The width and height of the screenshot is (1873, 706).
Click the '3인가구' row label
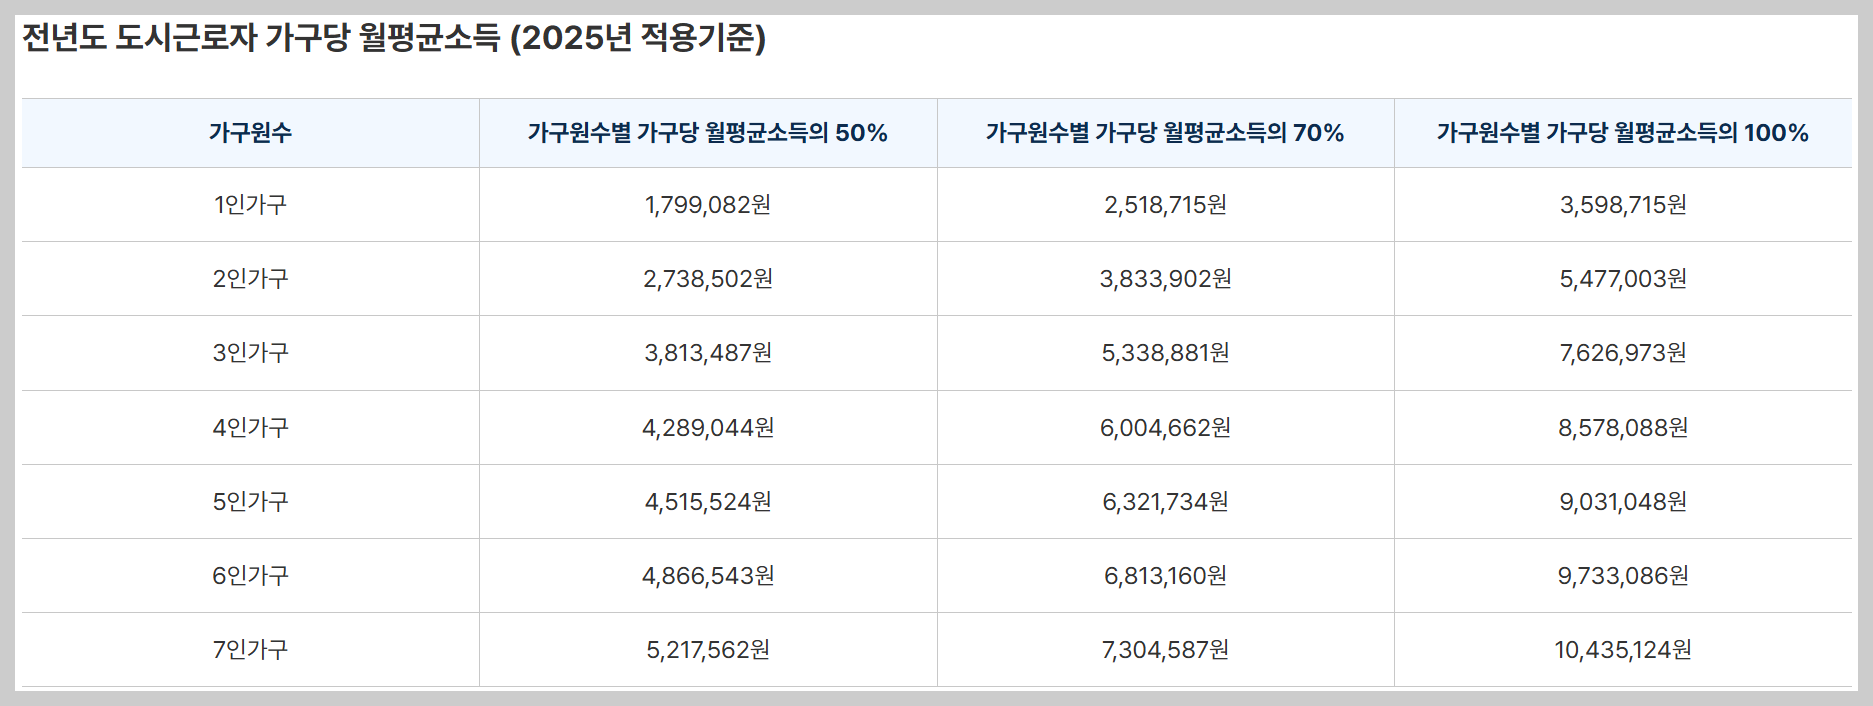click(250, 353)
